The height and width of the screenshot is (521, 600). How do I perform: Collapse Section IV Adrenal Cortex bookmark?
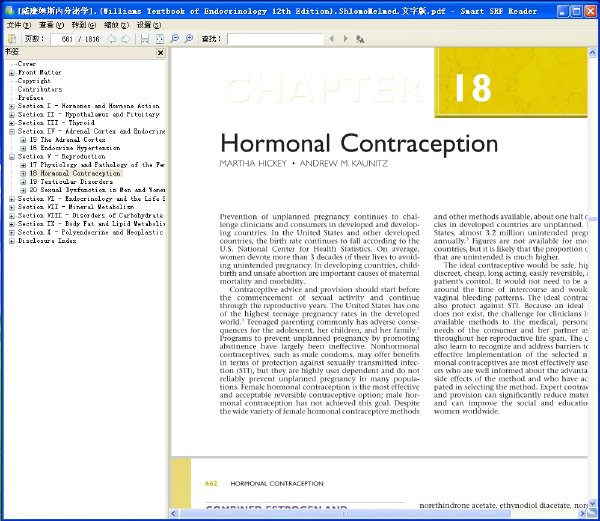click(11, 132)
